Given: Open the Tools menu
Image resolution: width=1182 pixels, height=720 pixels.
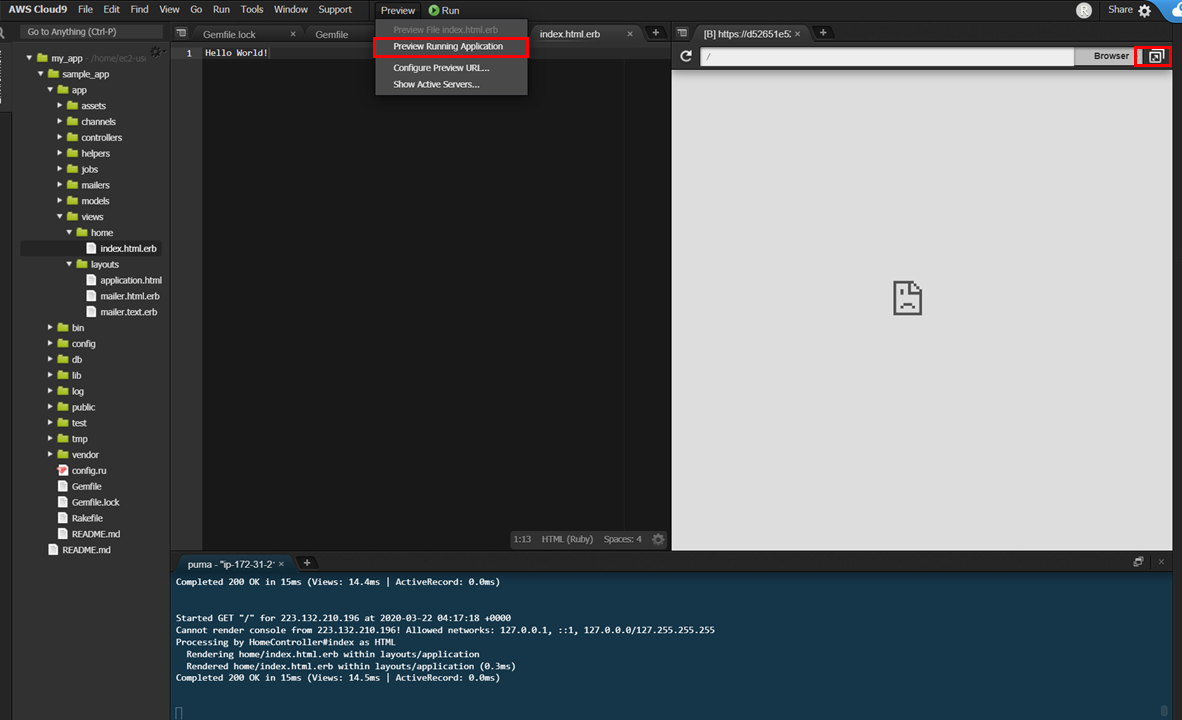Looking at the screenshot, I should pyautogui.click(x=252, y=10).
